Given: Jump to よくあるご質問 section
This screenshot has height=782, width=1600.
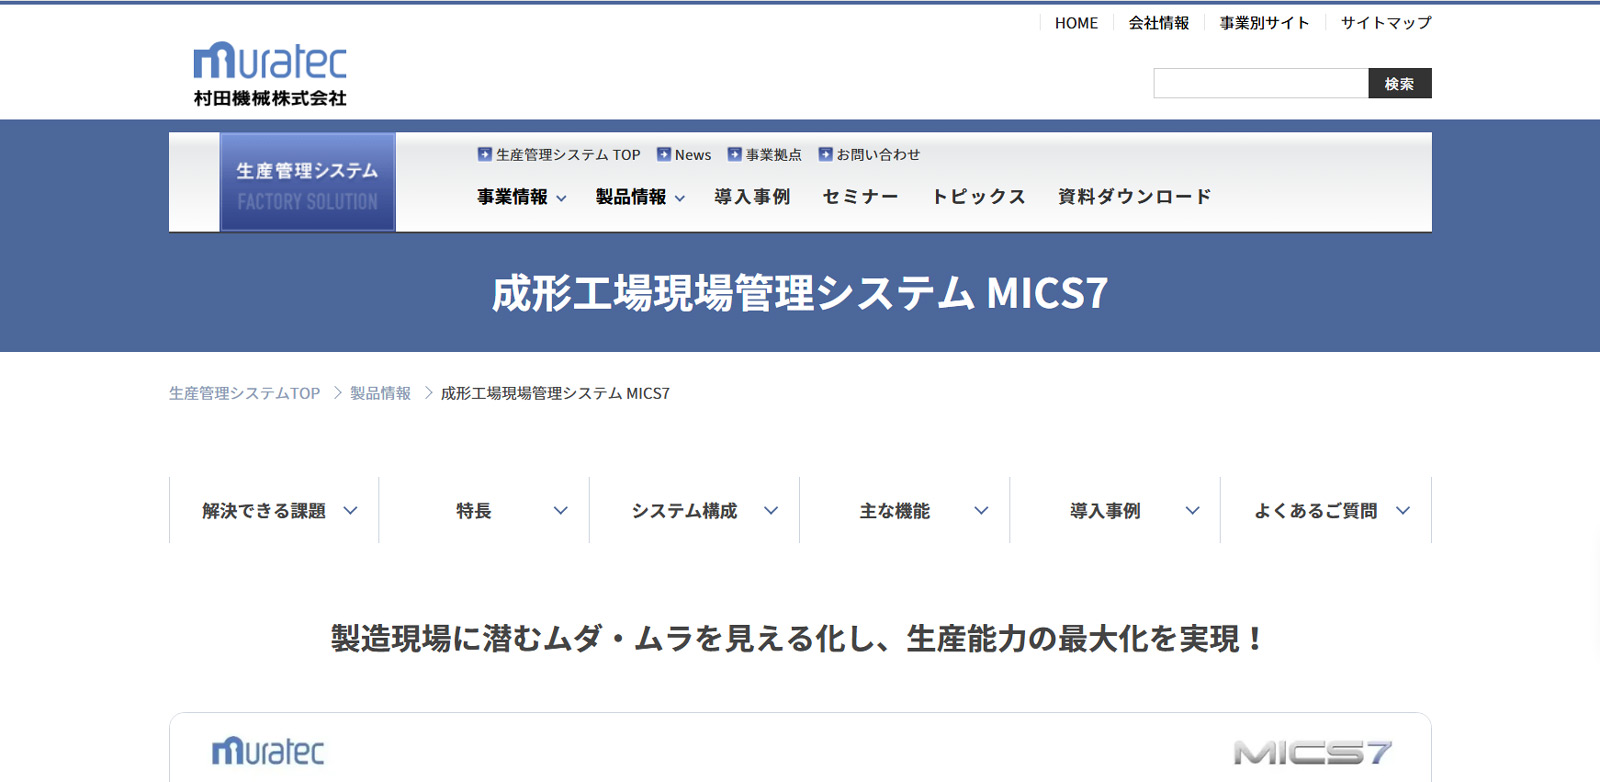Looking at the screenshot, I should (x=1326, y=510).
